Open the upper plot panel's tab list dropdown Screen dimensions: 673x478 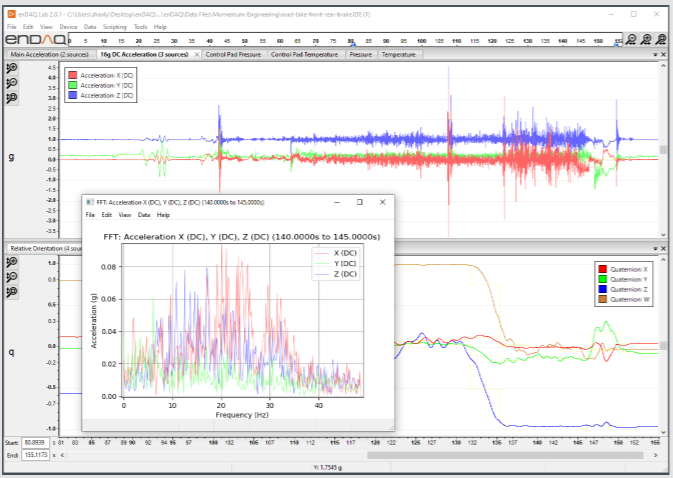[x=655, y=54]
